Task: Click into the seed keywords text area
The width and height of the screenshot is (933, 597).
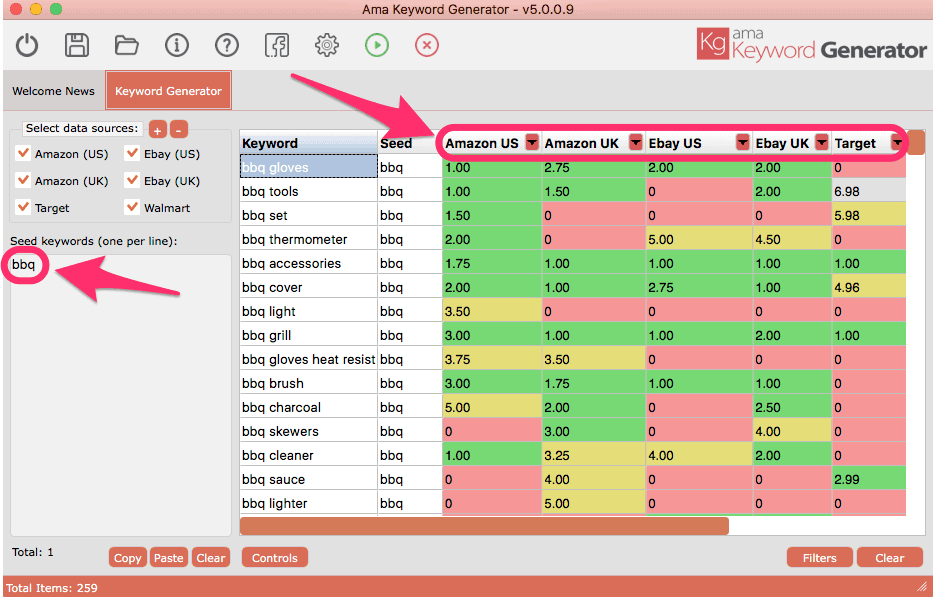Action: point(121,395)
